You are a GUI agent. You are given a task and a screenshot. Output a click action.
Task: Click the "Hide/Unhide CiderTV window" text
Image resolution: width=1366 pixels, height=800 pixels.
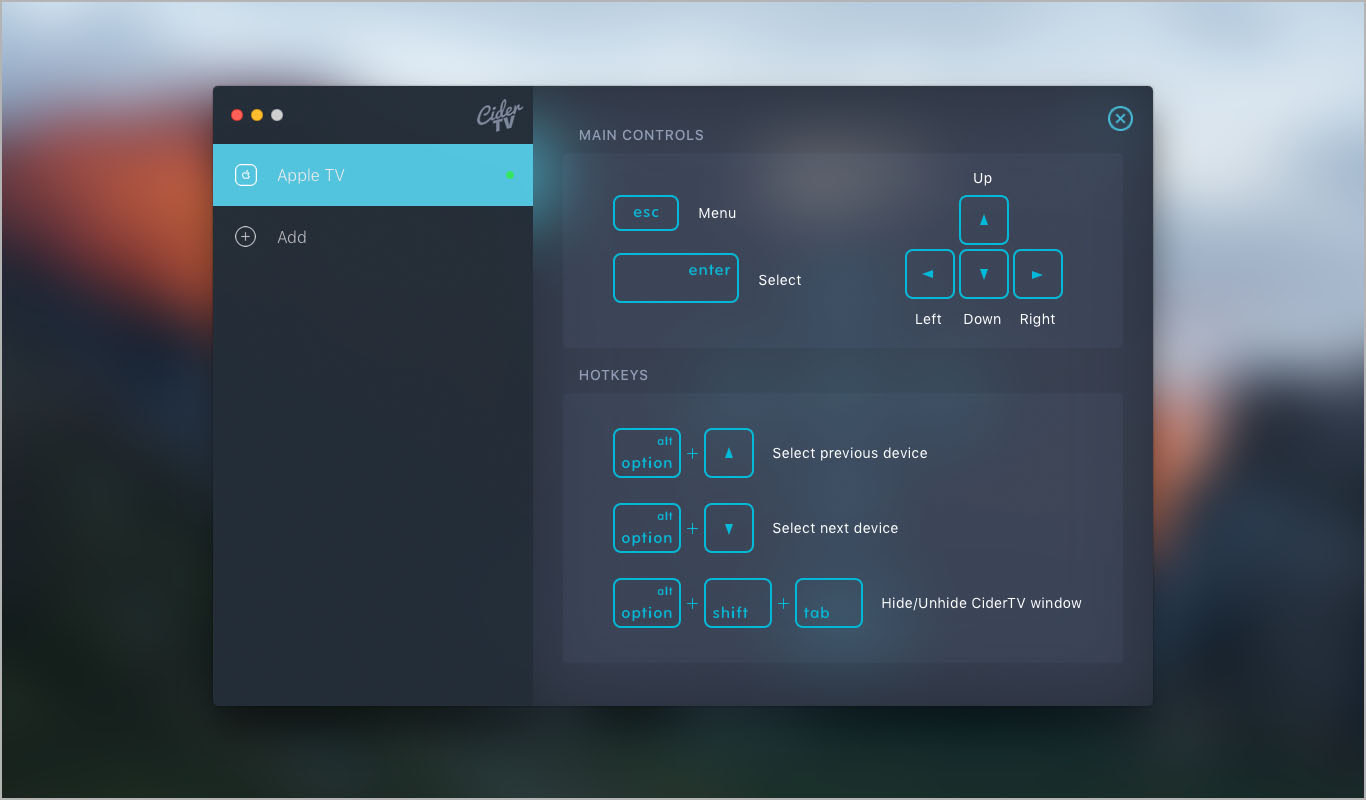[x=981, y=603]
